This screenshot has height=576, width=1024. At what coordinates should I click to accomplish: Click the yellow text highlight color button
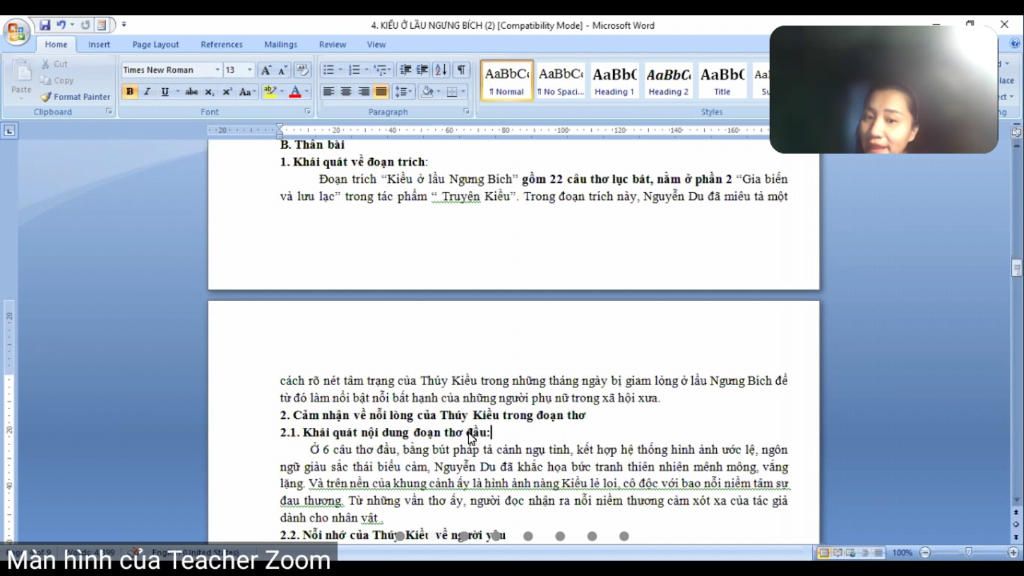[269, 91]
